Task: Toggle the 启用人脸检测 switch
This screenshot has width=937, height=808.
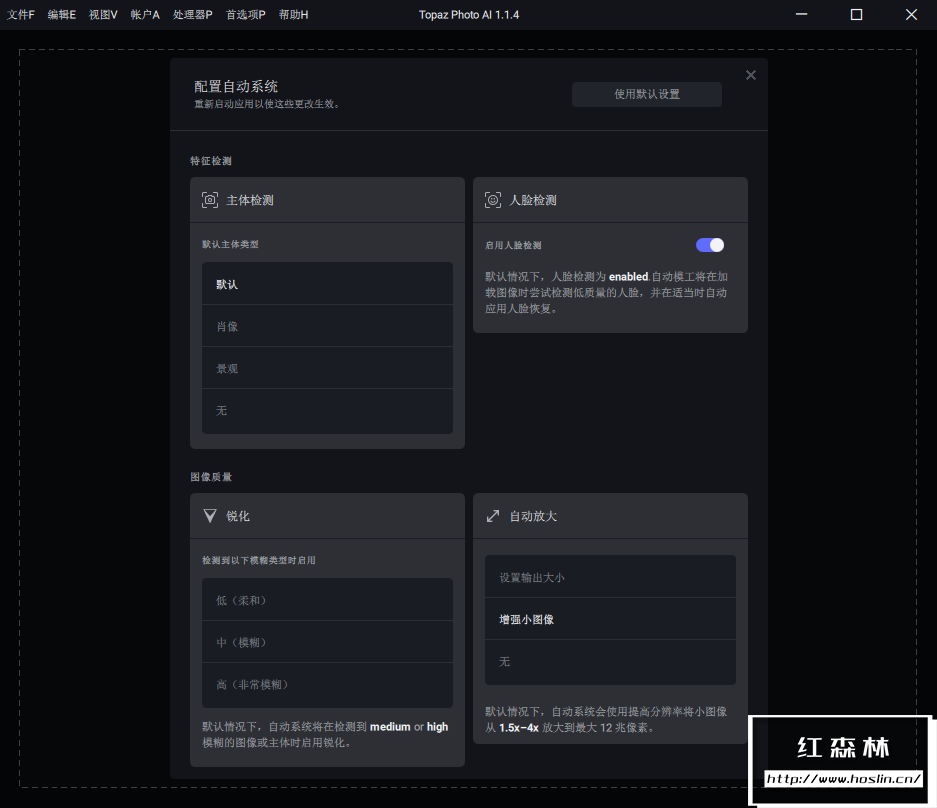Action: click(x=710, y=245)
